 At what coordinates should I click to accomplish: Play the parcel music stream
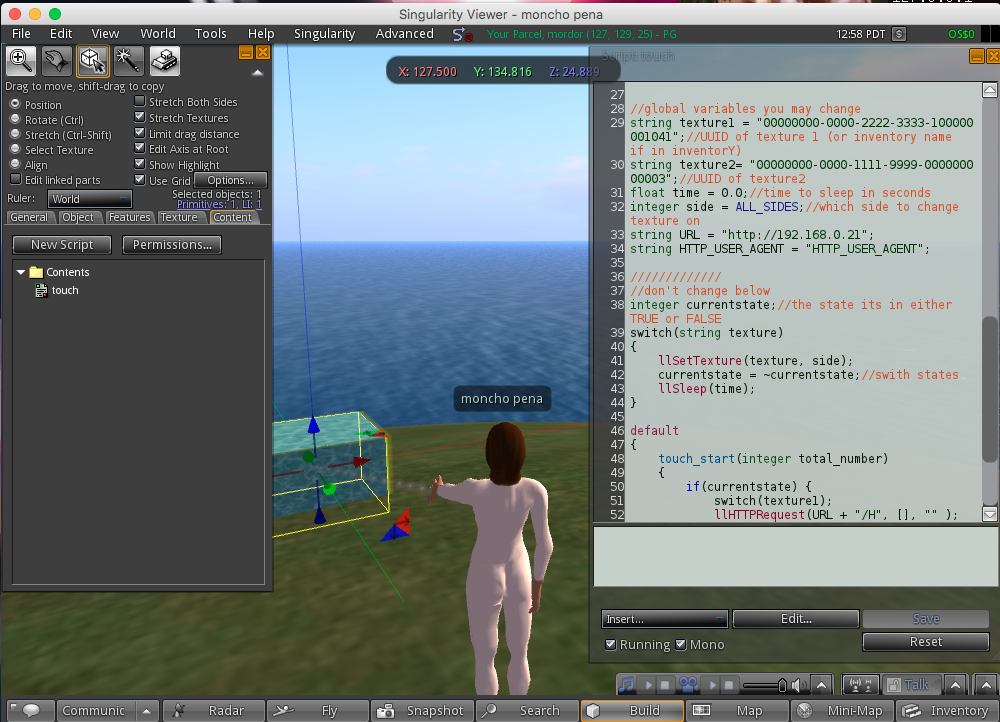coord(649,685)
